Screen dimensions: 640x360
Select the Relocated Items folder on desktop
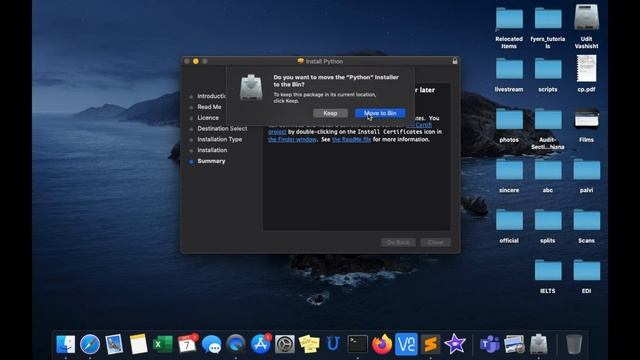coord(509,19)
